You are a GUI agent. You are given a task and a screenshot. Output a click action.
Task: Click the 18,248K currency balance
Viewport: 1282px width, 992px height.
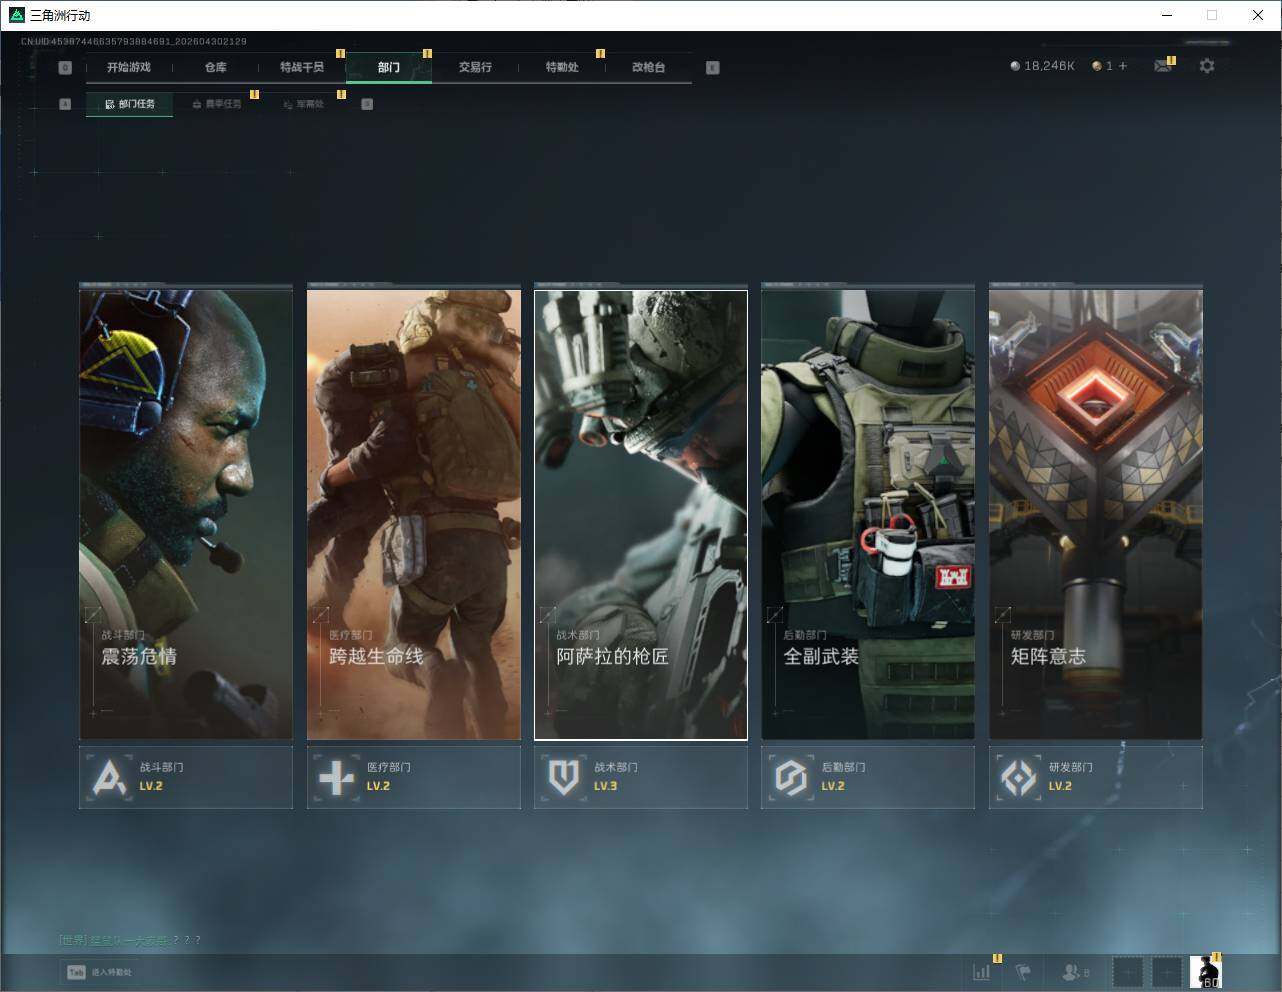[1049, 66]
